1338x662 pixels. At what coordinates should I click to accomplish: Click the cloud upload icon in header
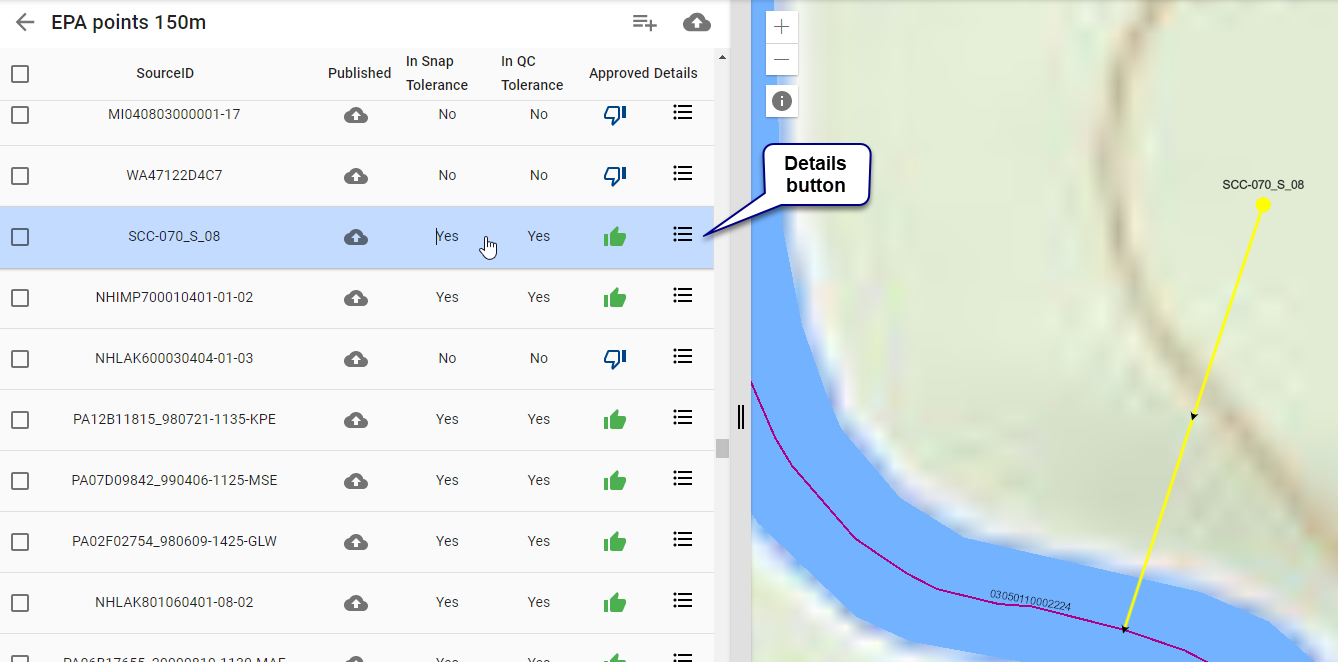pos(697,22)
